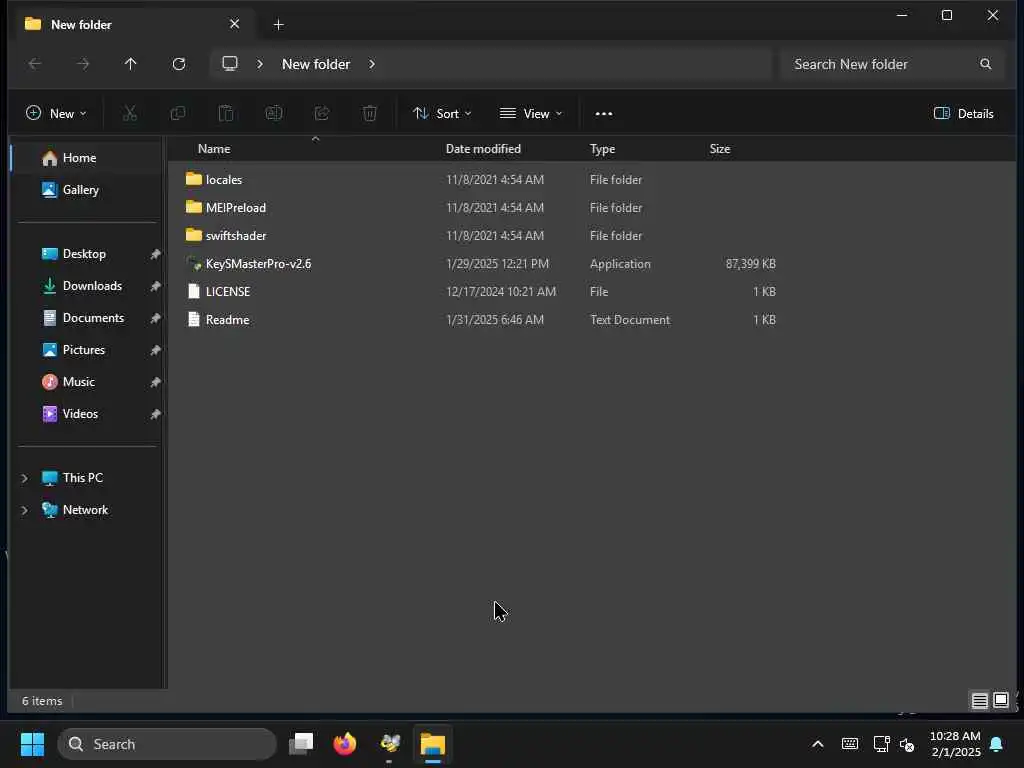Open Desktop in quick access
Viewport: 1024px width, 768px height.
click(86, 254)
